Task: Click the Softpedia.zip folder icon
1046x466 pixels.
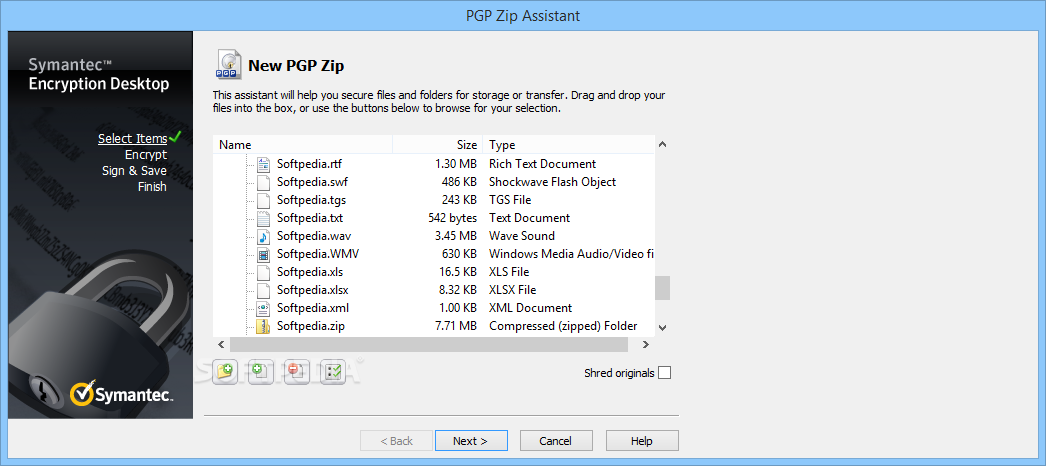Action: click(264, 326)
